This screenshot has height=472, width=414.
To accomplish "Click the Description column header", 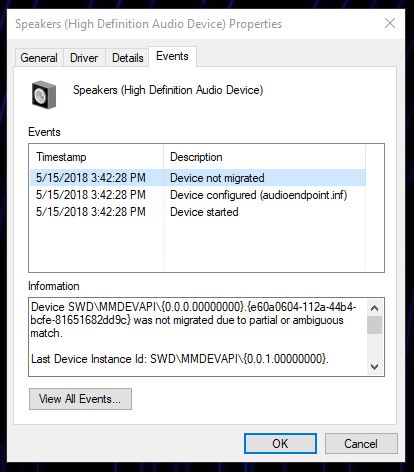I will (265, 157).
